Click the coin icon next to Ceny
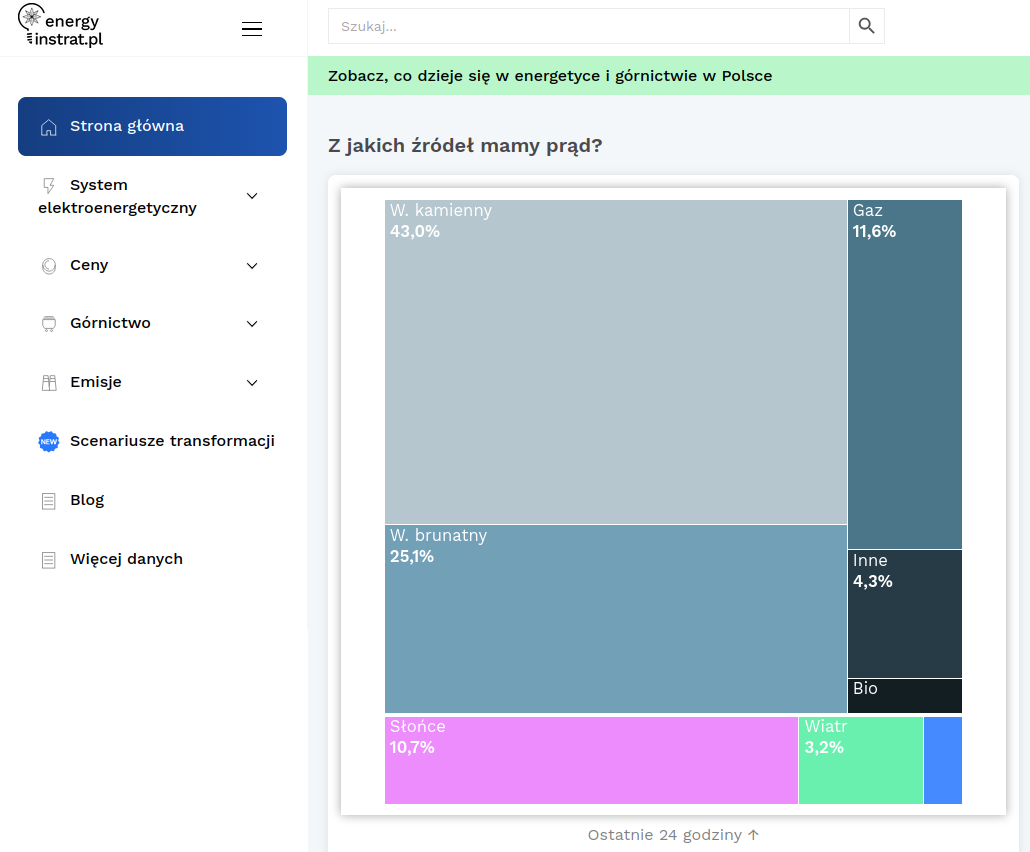Viewport: 1030px width, 852px height. (49, 265)
